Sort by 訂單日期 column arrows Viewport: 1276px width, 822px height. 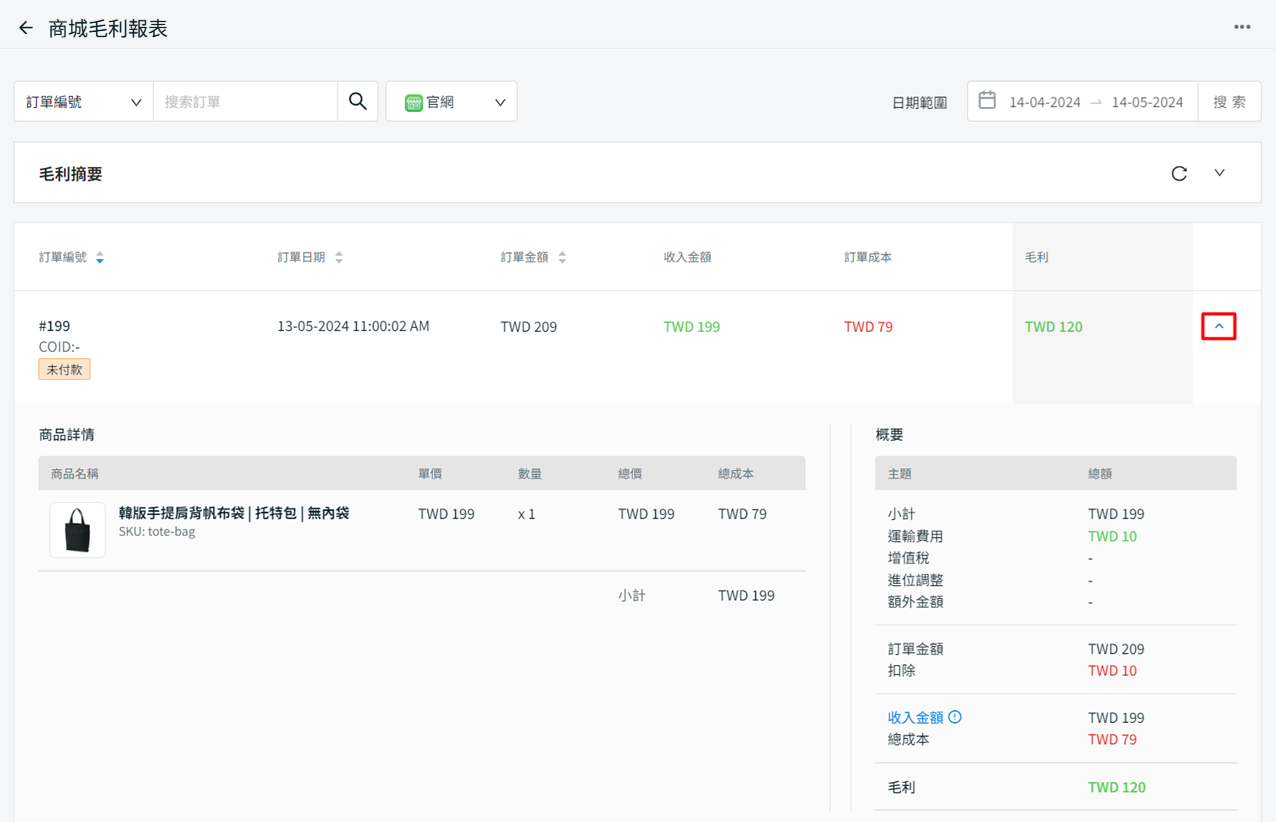click(339, 258)
